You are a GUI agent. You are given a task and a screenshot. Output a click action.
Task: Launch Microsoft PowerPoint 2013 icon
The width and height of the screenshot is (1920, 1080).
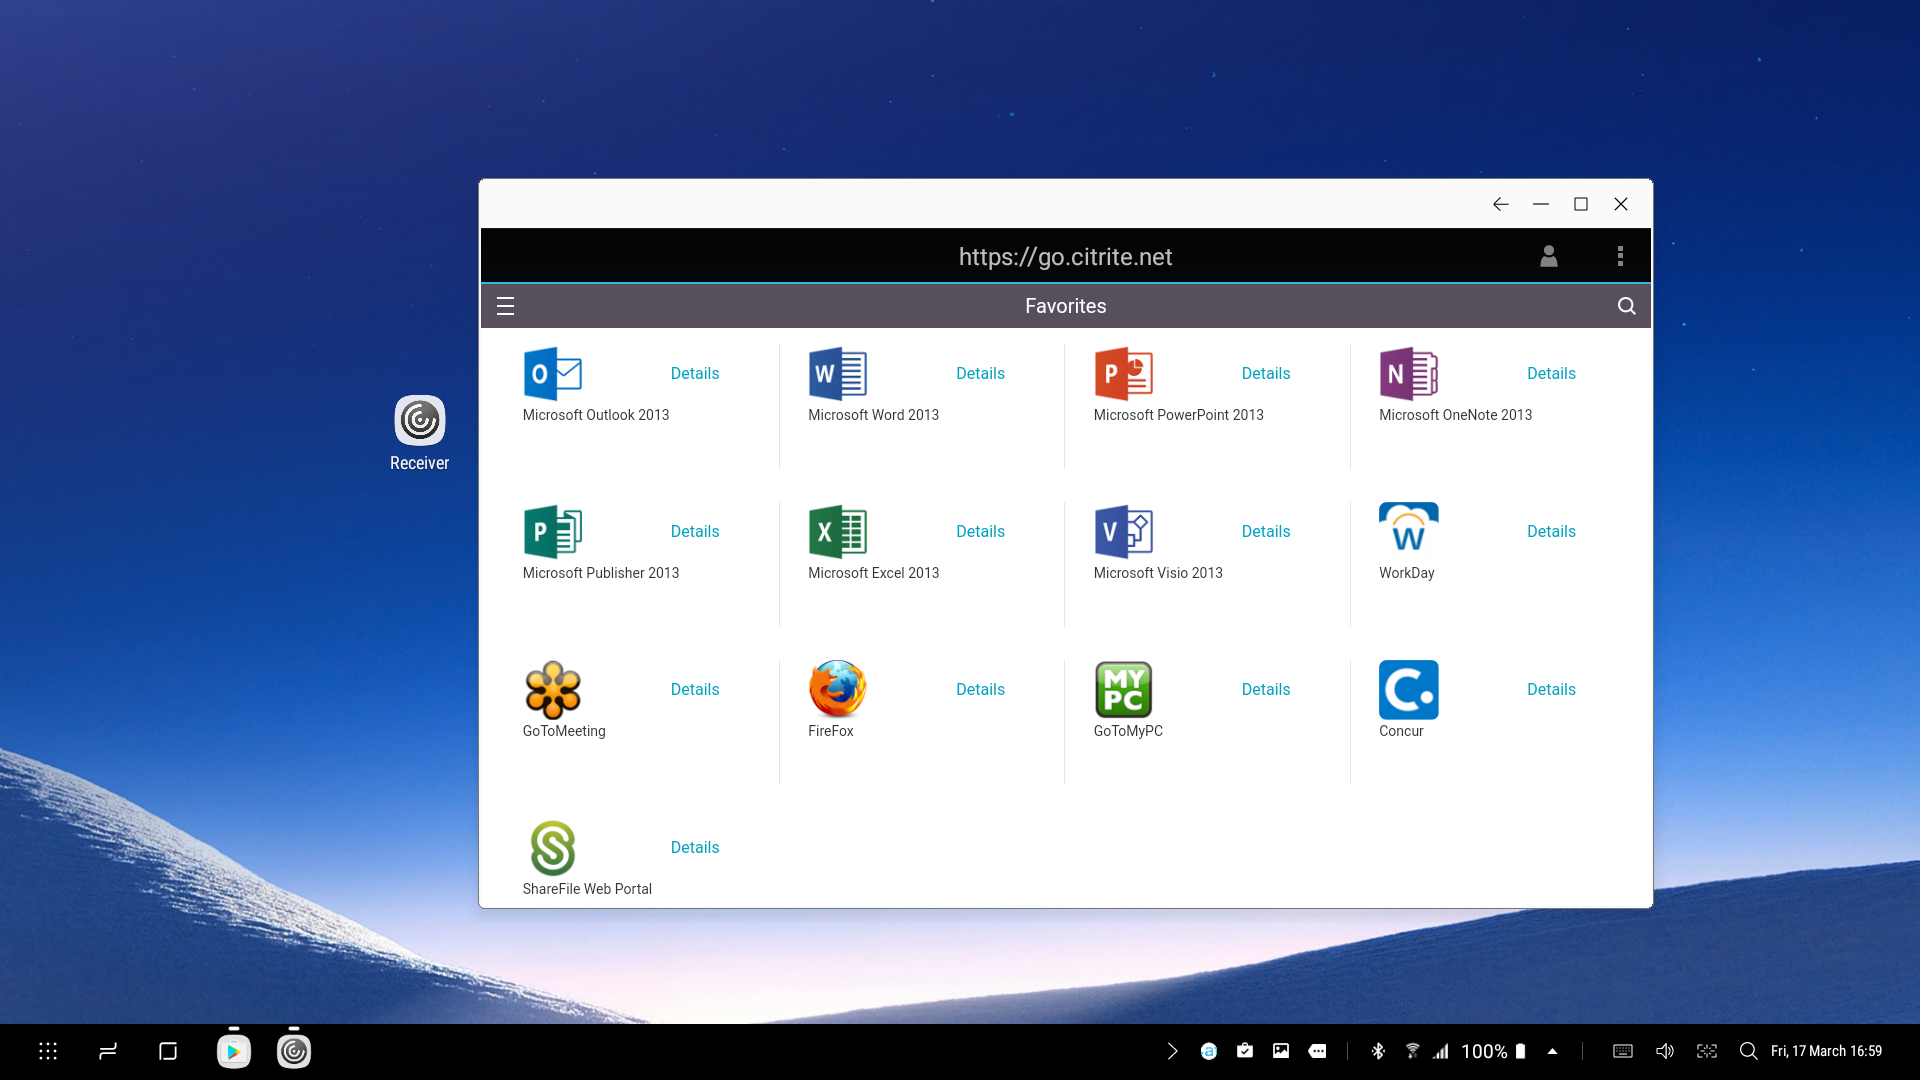(x=1124, y=374)
